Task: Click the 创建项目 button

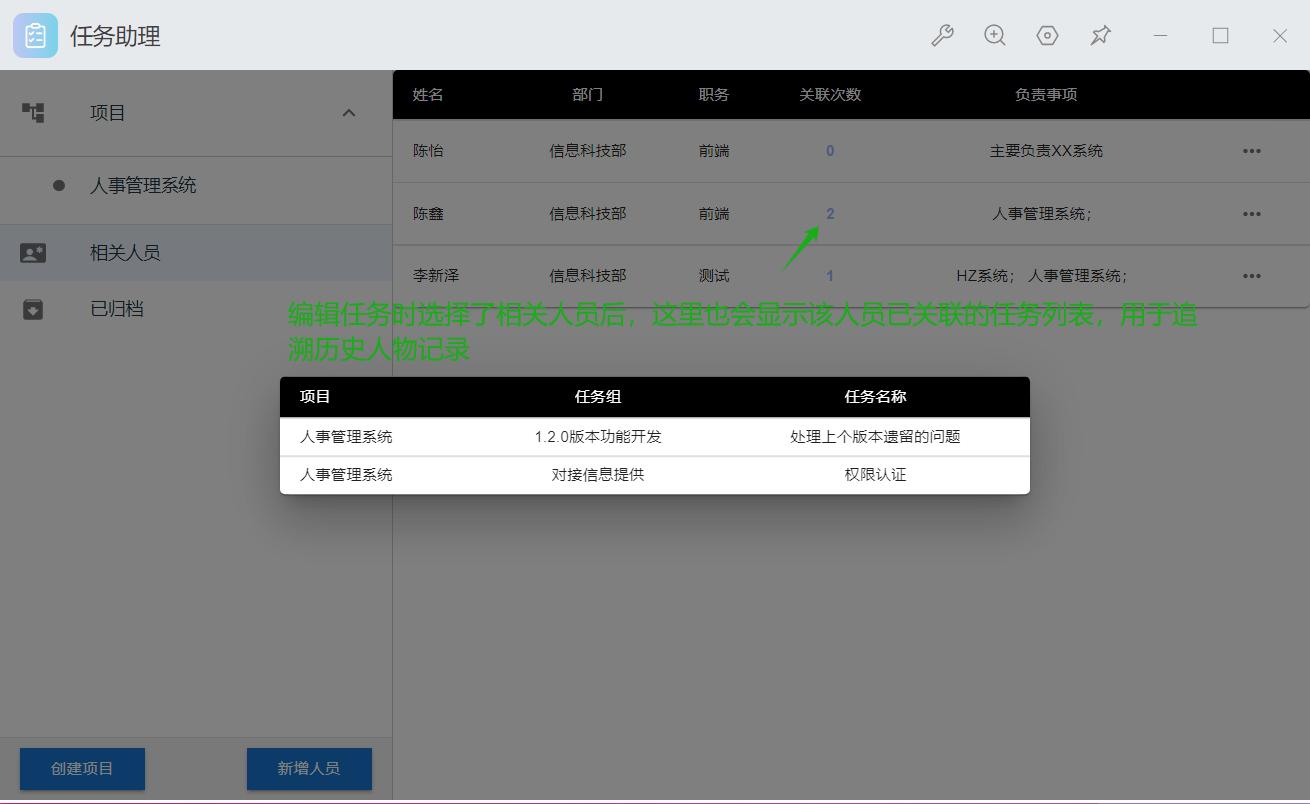Action: 82,768
